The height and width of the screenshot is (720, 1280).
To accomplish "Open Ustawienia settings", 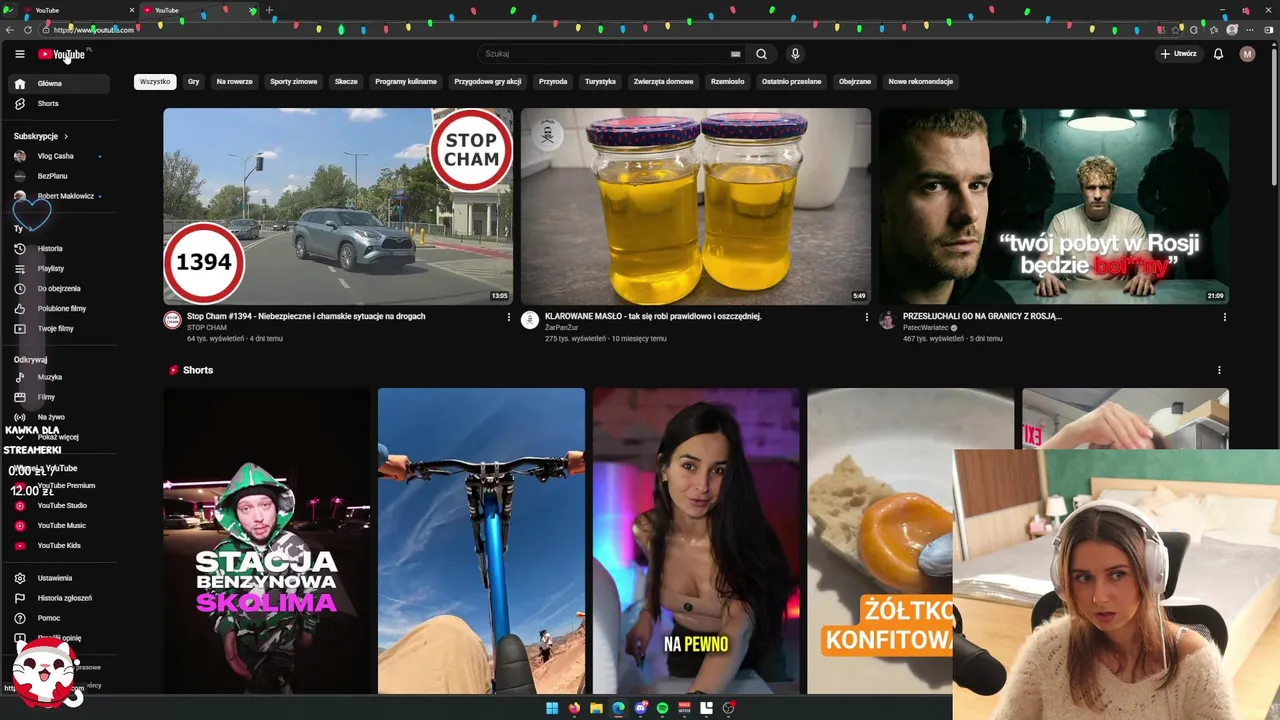I will click(58, 578).
